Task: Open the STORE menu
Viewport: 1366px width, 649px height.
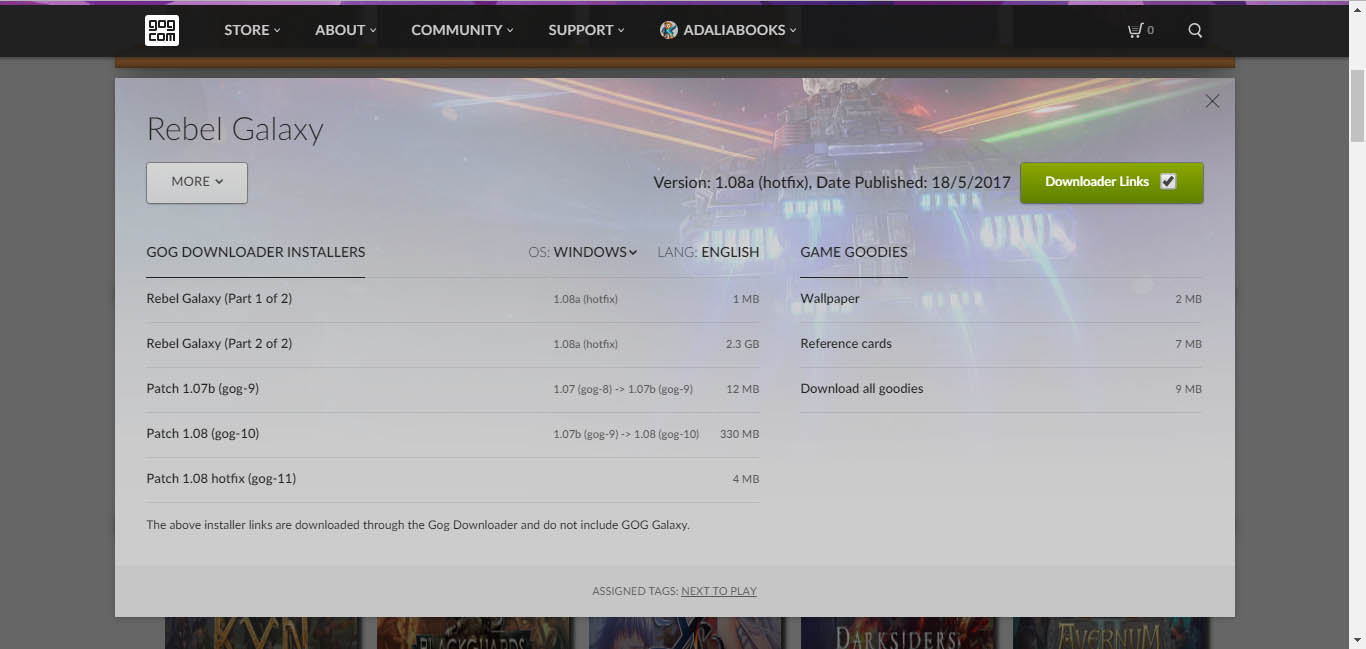Action: 252,30
